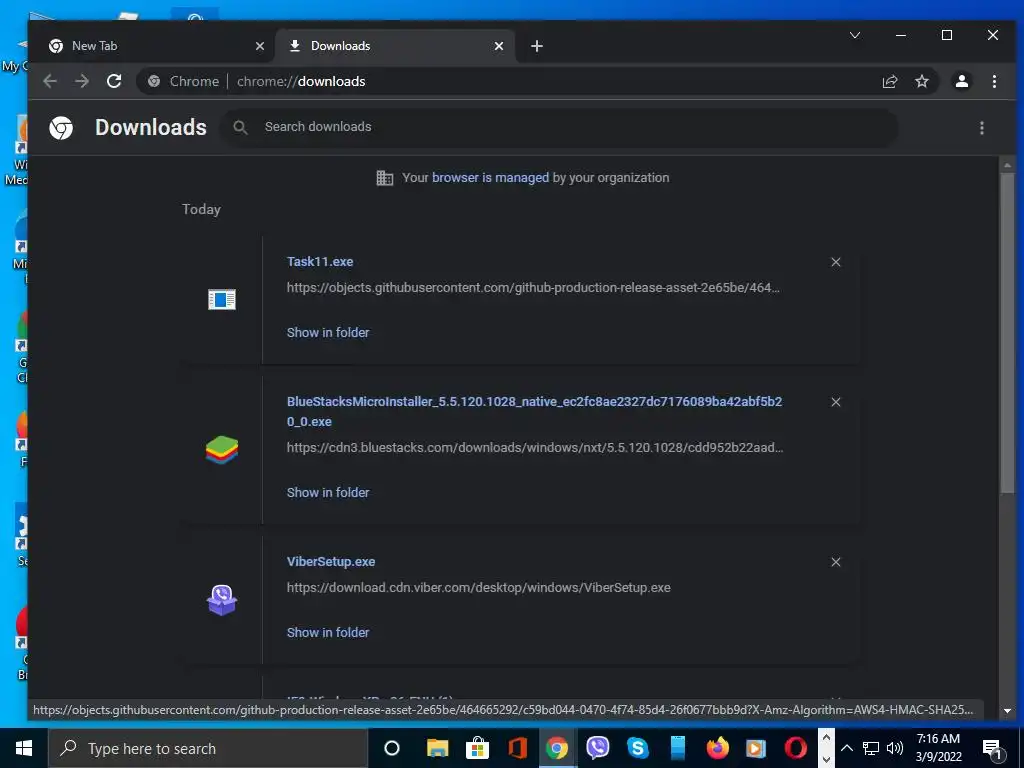The width and height of the screenshot is (1024, 768).
Task: Show BlueStacks installer in folder
Action: [328, 492]
